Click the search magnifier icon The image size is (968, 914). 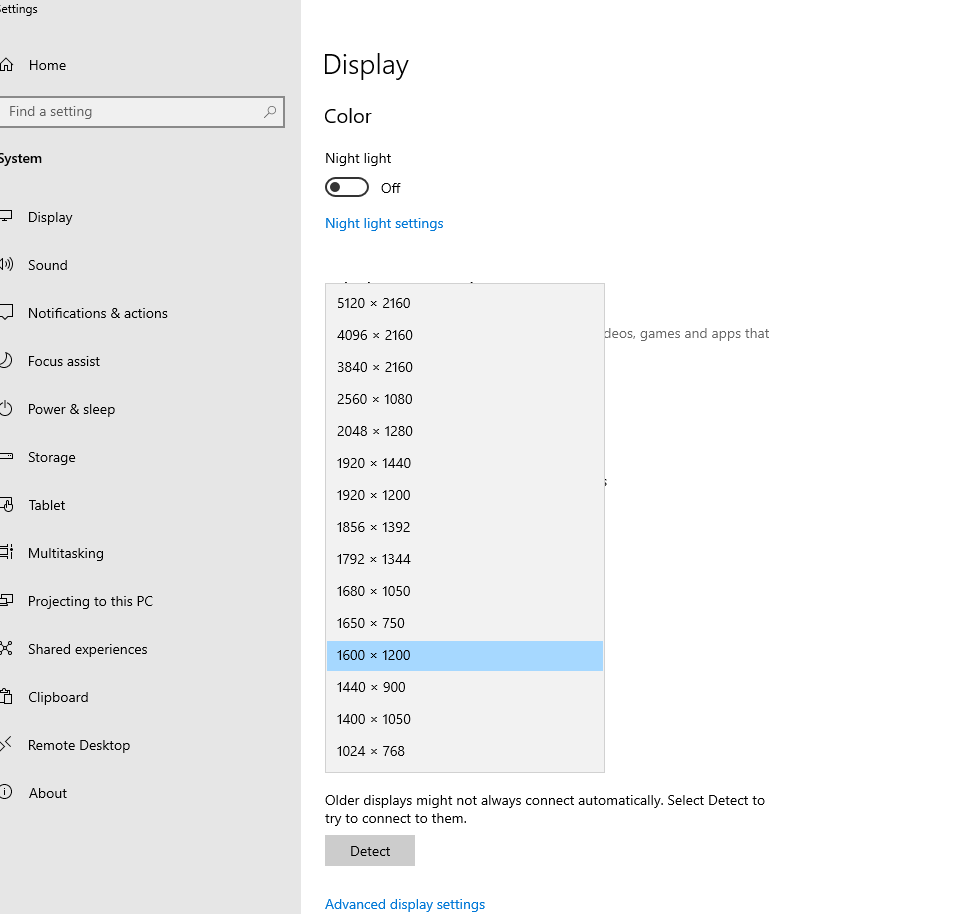[x=270, y=112]
